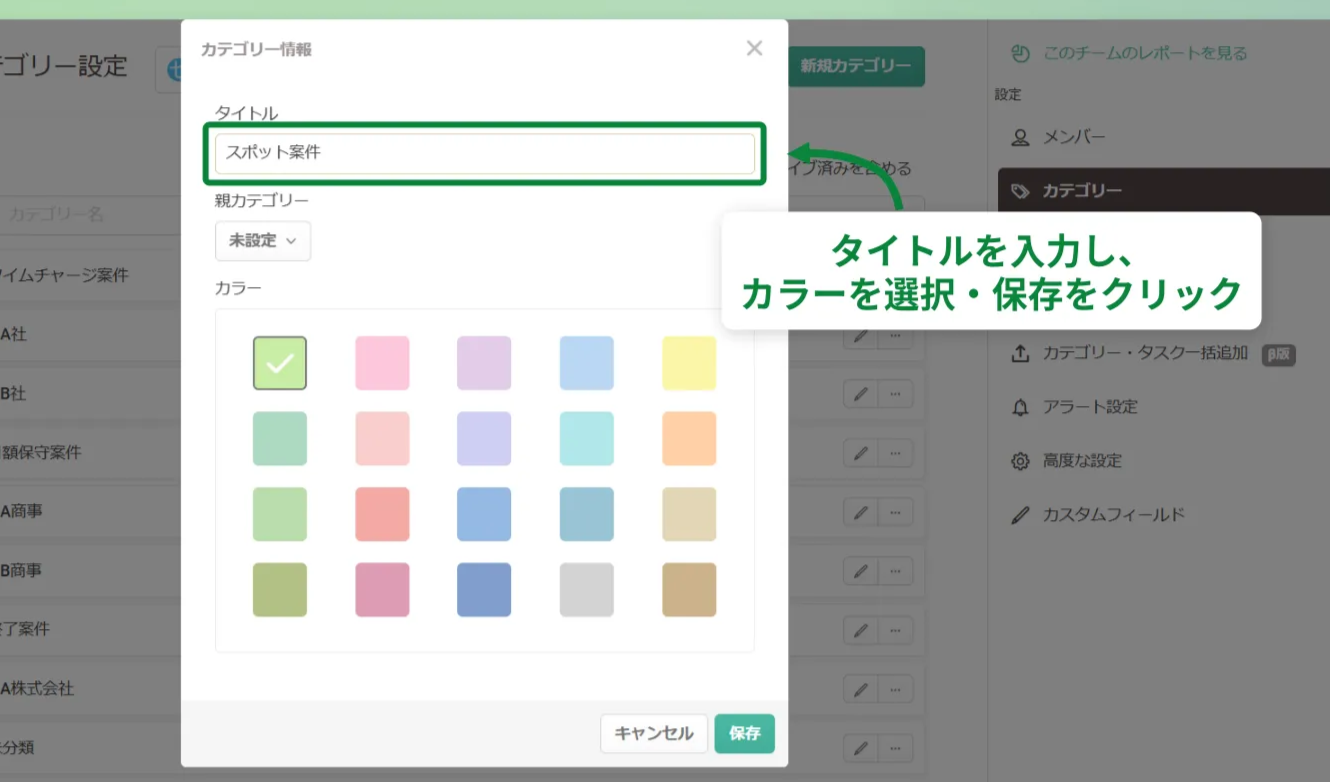
Task: Open the more options icon for B社 row
Action: point(895,395)
